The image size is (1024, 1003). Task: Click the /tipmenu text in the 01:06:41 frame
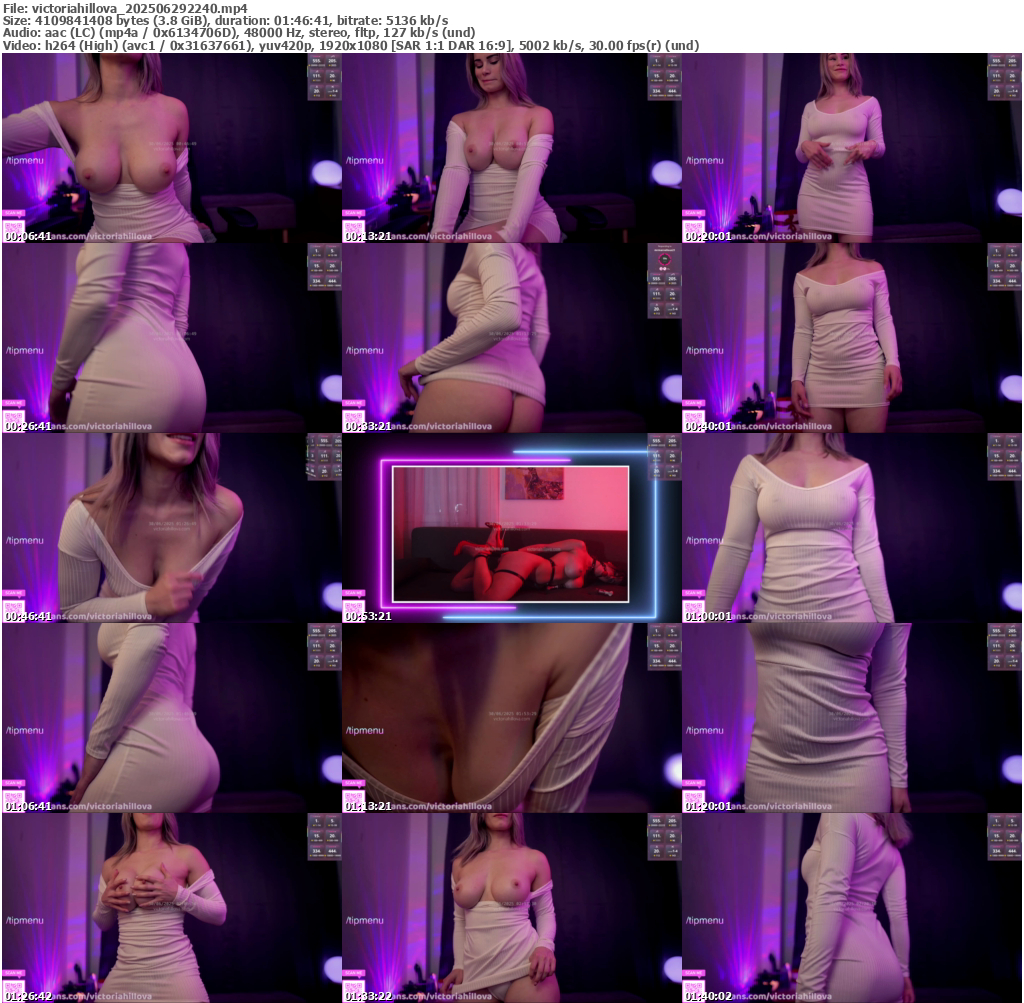[24, 731]
